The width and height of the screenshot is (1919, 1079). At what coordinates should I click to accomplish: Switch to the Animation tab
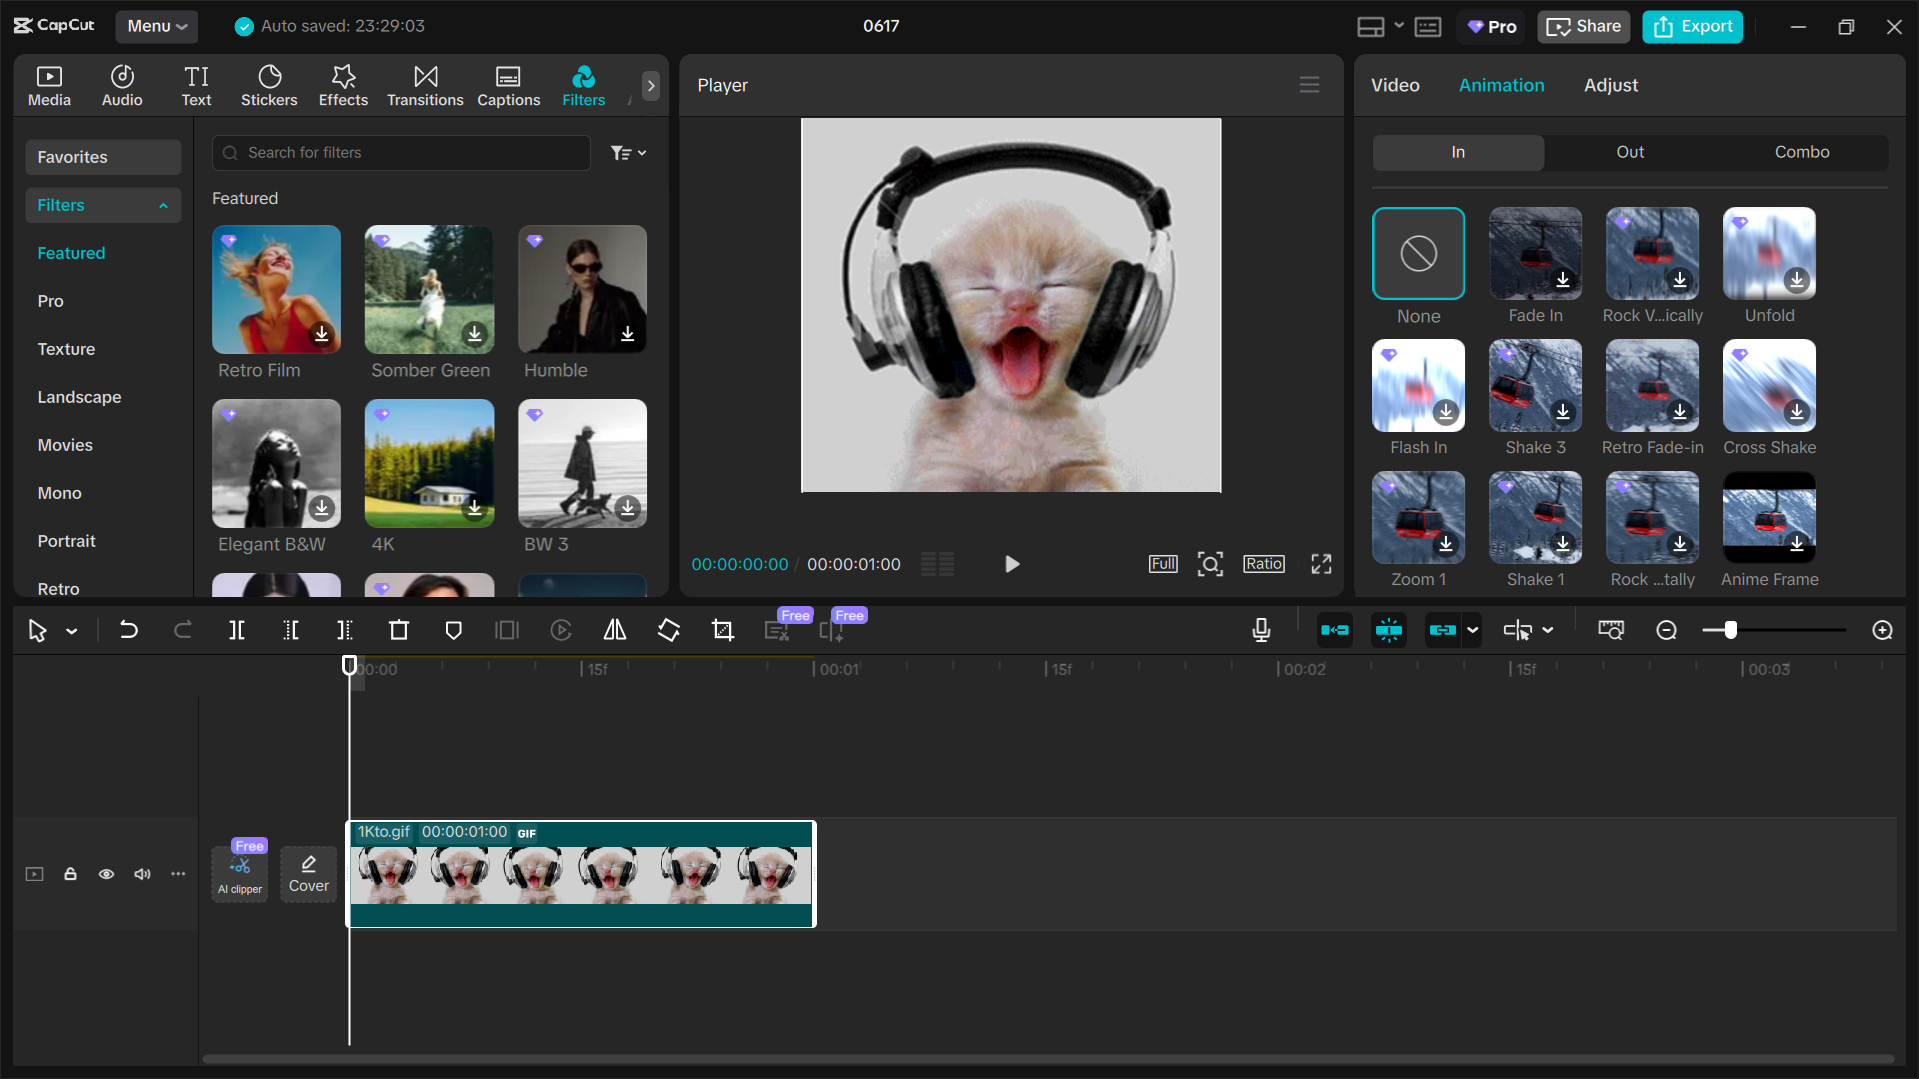(1501, 85)
